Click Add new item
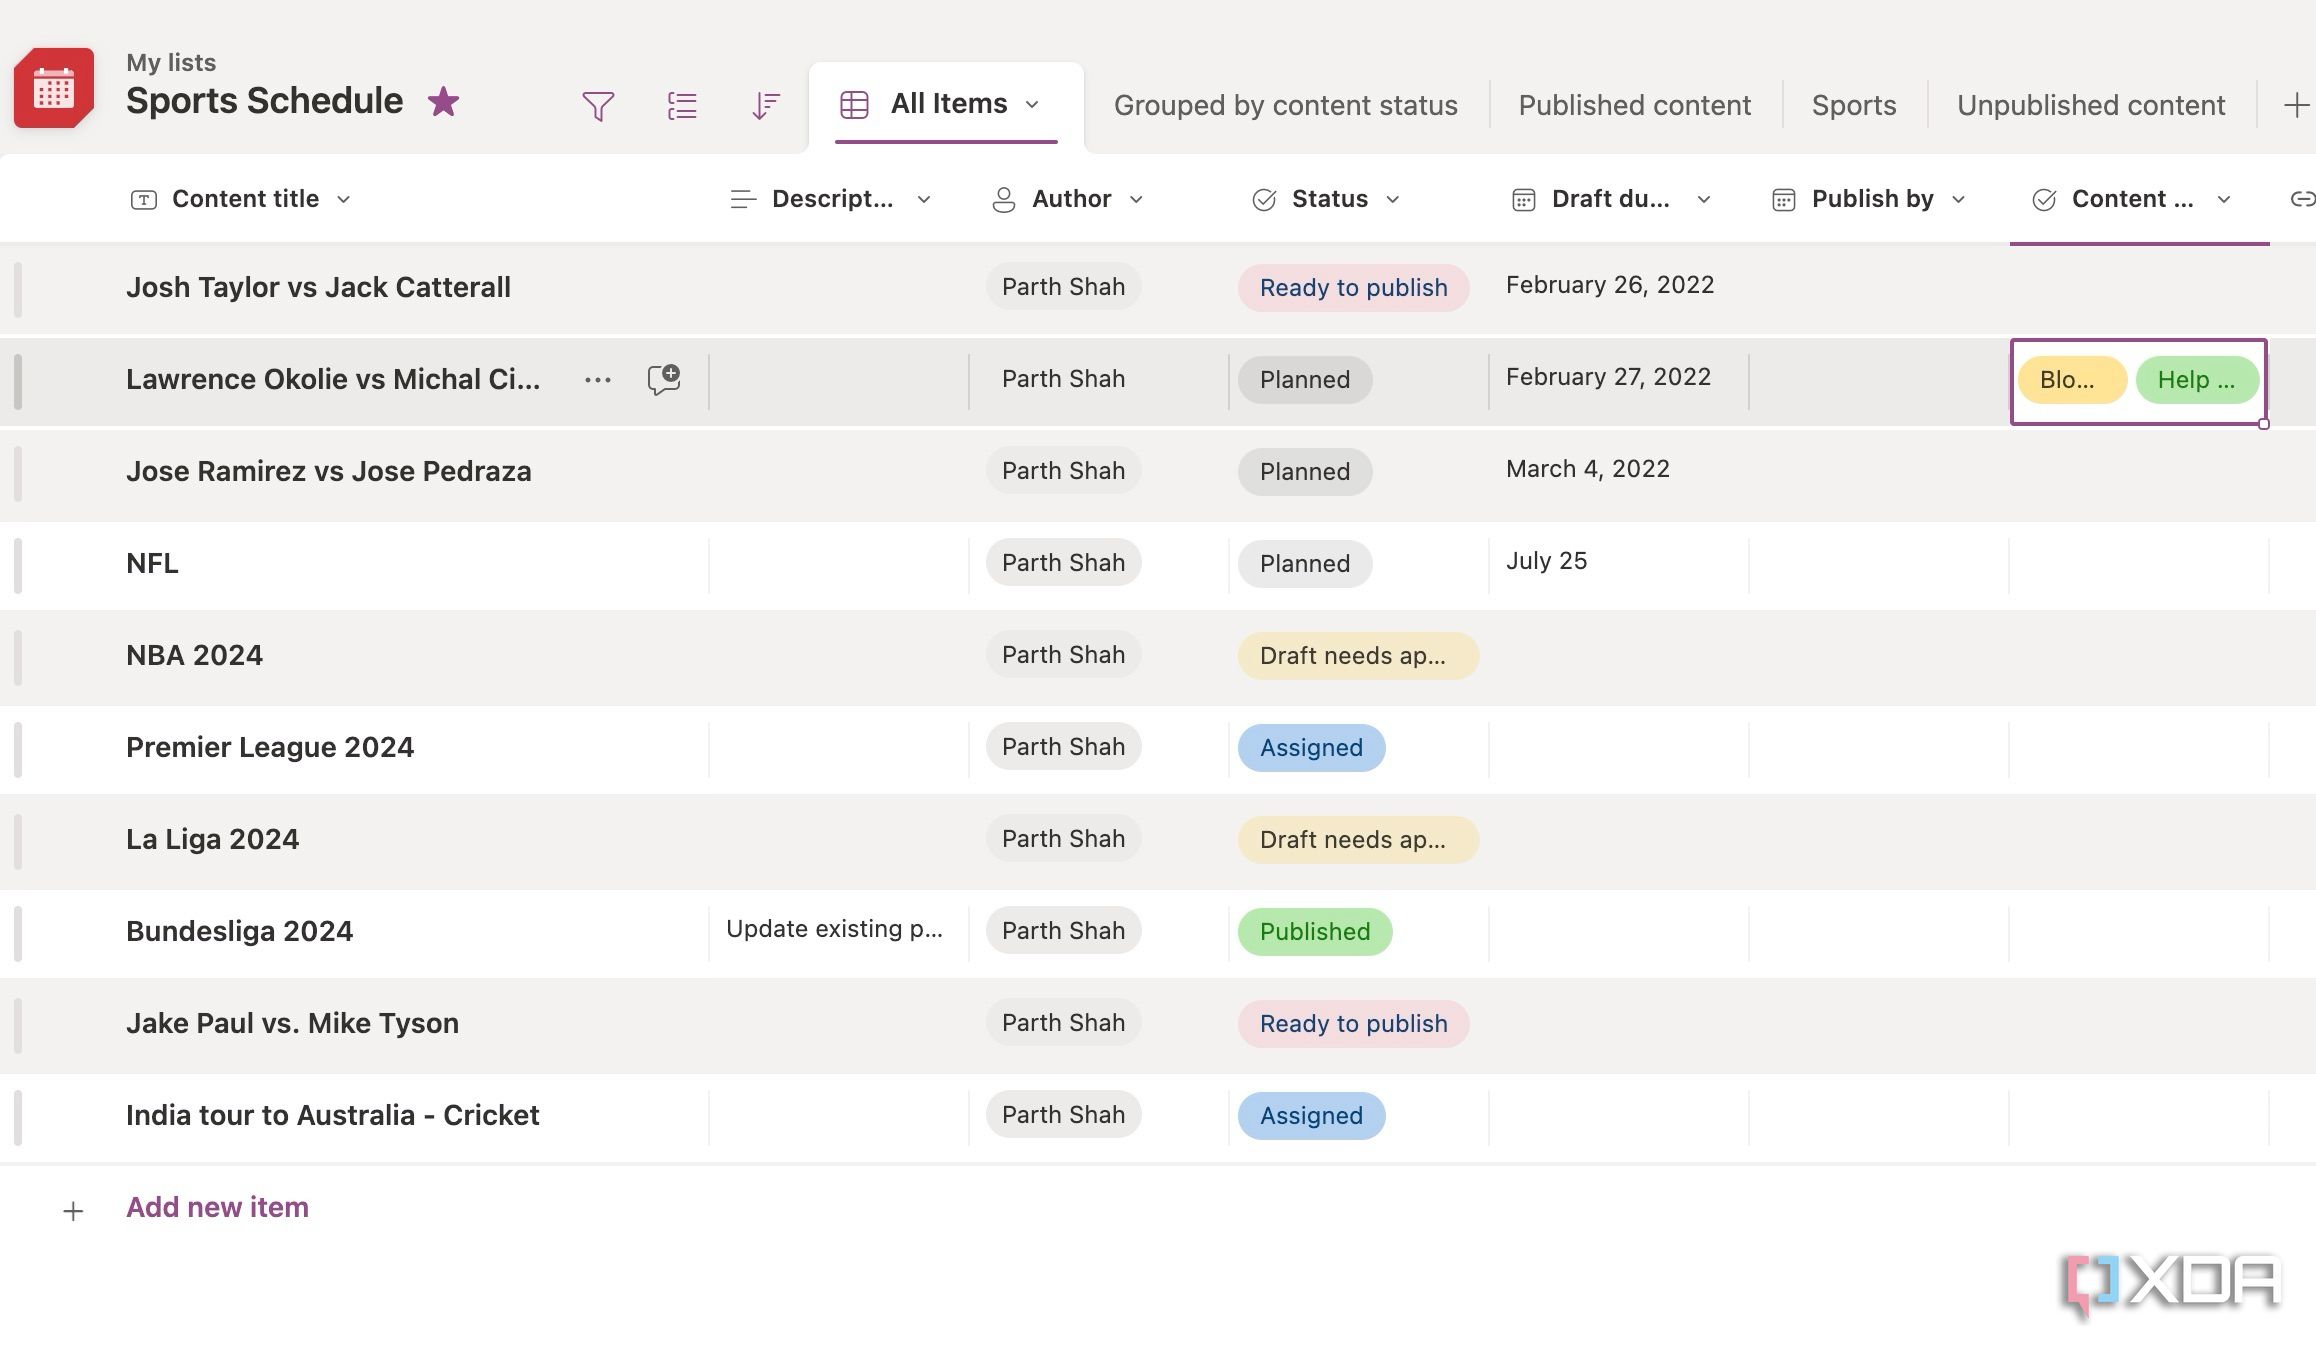This screenshot has height=1356, width=2316. 217,1207
